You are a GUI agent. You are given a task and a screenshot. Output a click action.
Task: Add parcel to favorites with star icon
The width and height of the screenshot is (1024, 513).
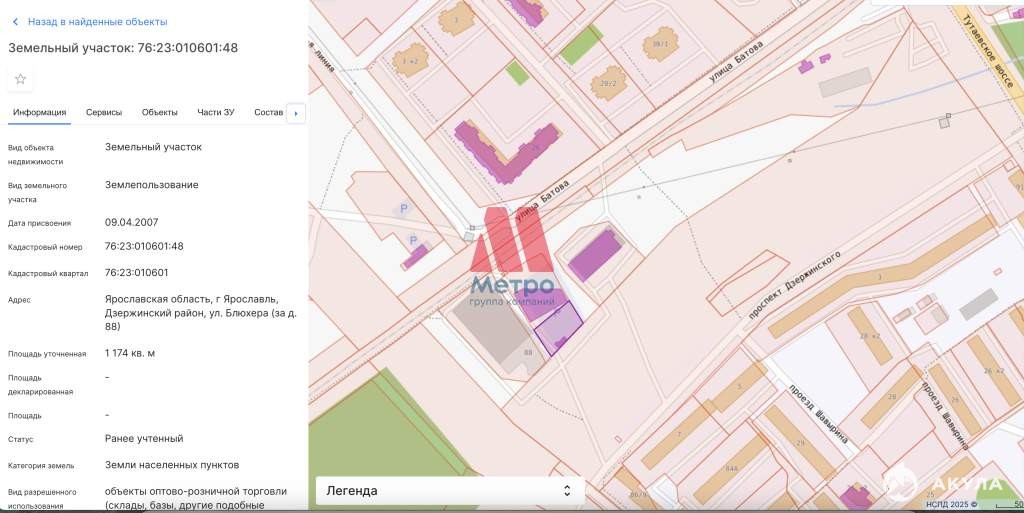pyautogui.click(x=20, y=79)
